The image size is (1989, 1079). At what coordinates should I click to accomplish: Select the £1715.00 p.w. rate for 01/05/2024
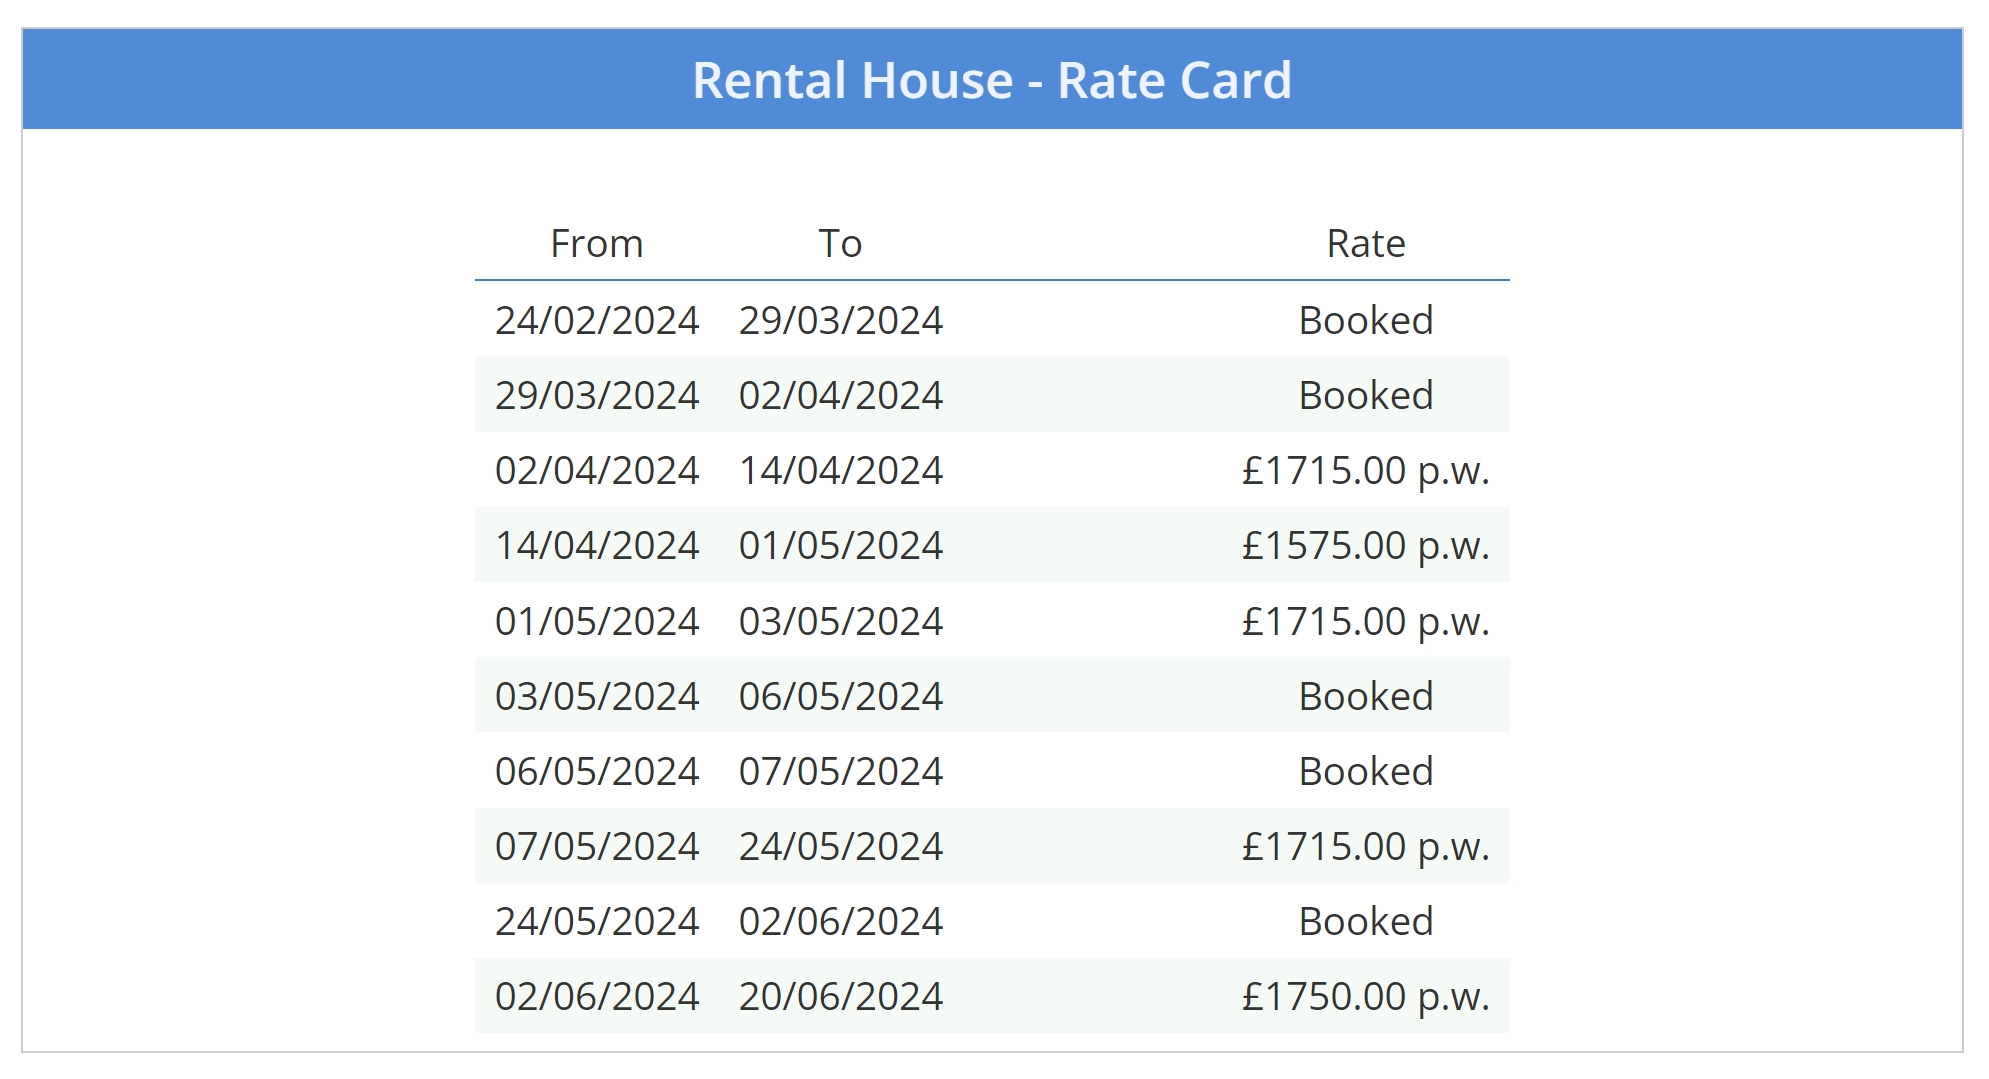coord(1366,621)
